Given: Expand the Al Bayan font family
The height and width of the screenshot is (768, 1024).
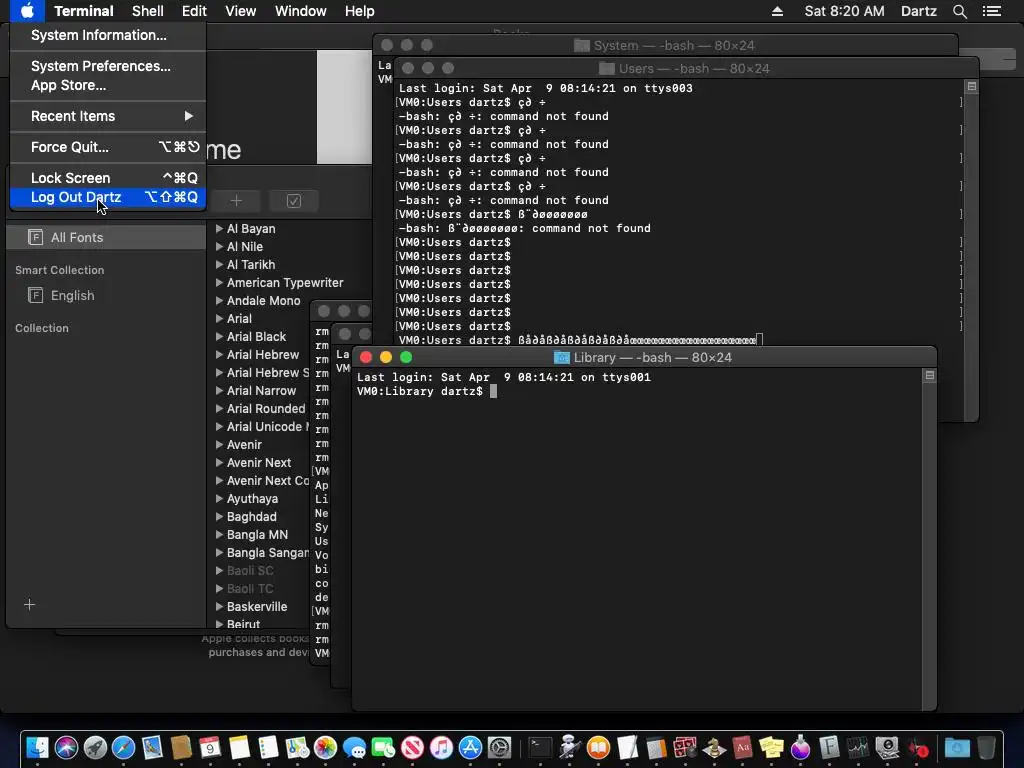Looking at the screenshot, I should pos(219,229).
